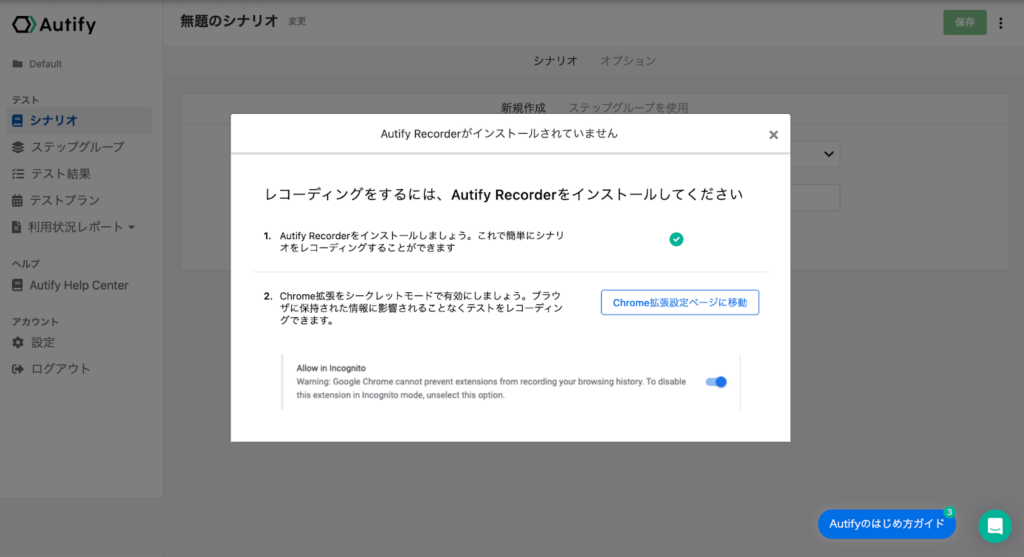Open 設定 gear icon
Viewport: 1024px width, 557px height.
[x=18, y=342]
